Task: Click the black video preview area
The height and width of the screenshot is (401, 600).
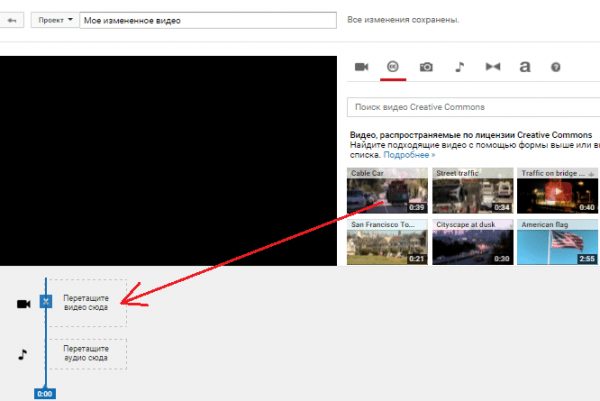Action: pyautogui.click(x=168, y=161)
